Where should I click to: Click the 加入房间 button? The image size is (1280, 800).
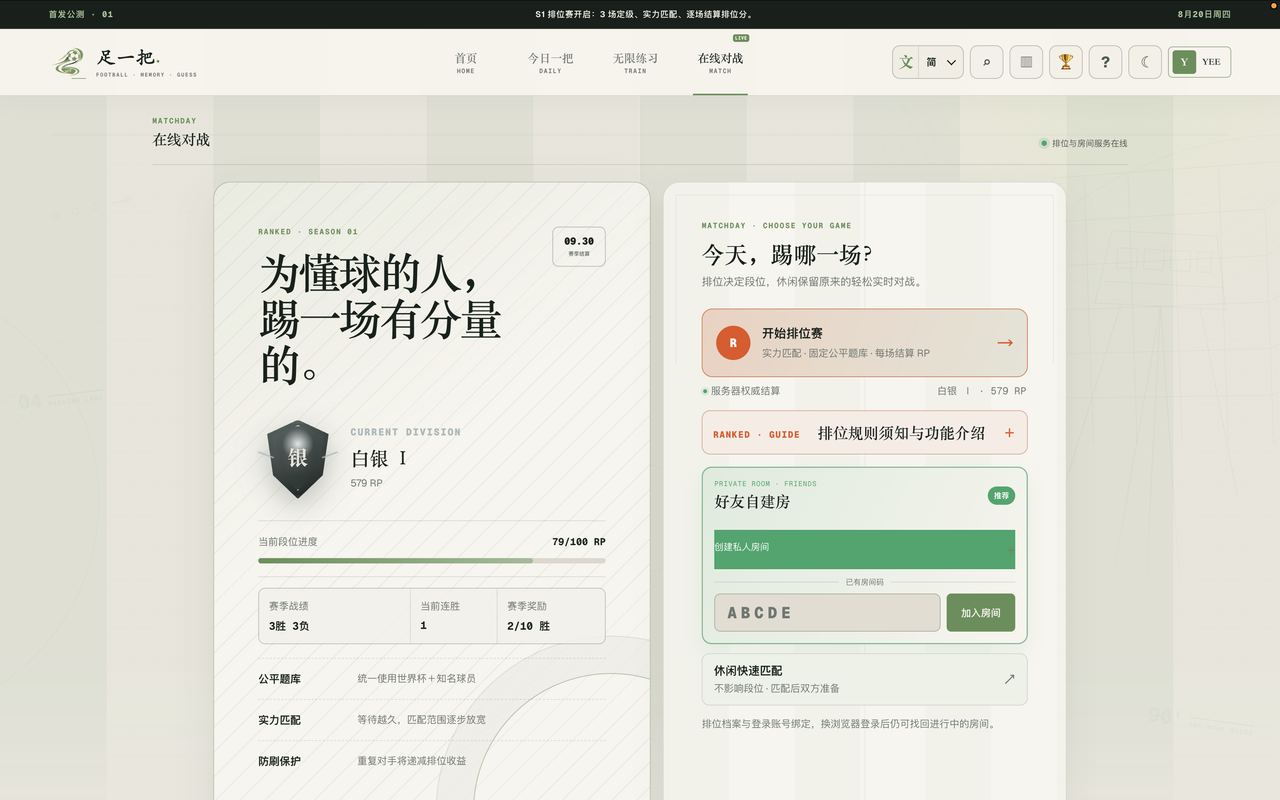[x=980, y=613]
